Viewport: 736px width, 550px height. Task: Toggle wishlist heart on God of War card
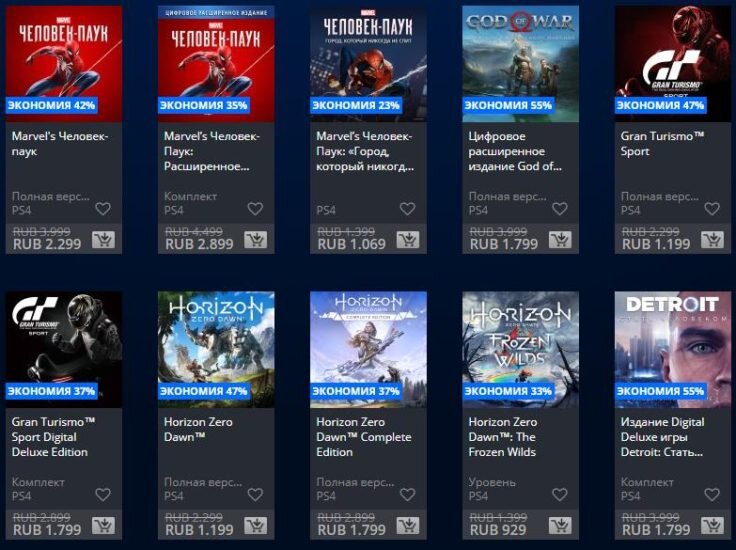[x=560, y=209]
